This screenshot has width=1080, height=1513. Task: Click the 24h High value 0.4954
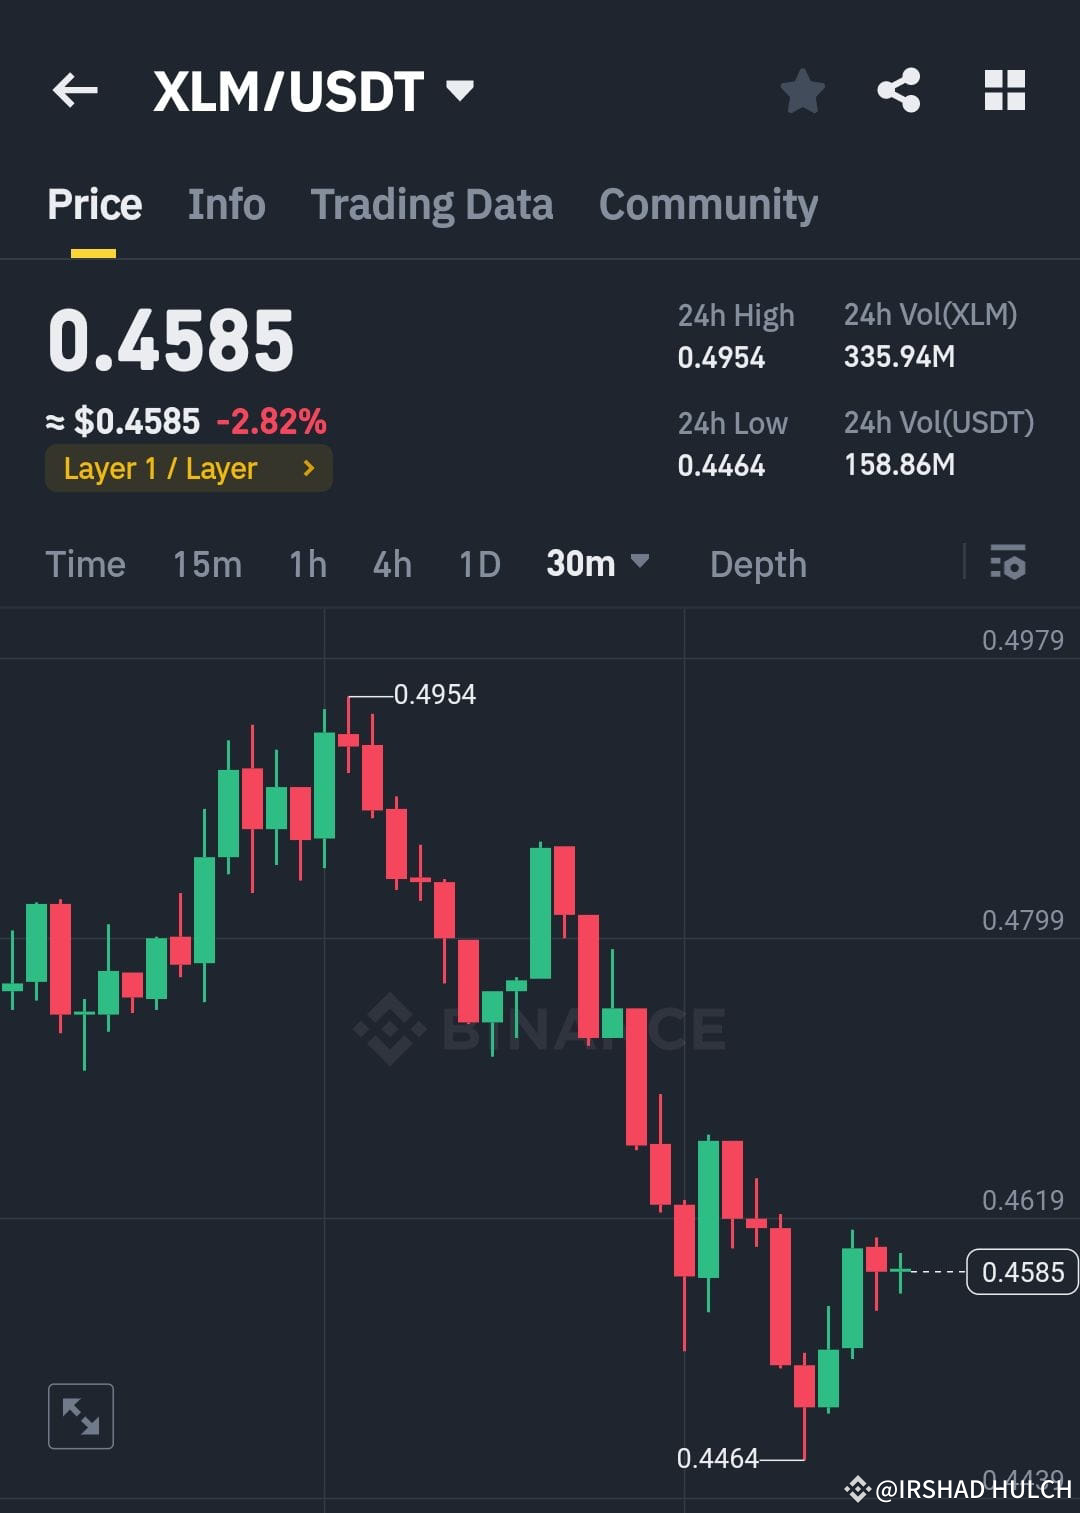tap(721, 357)
